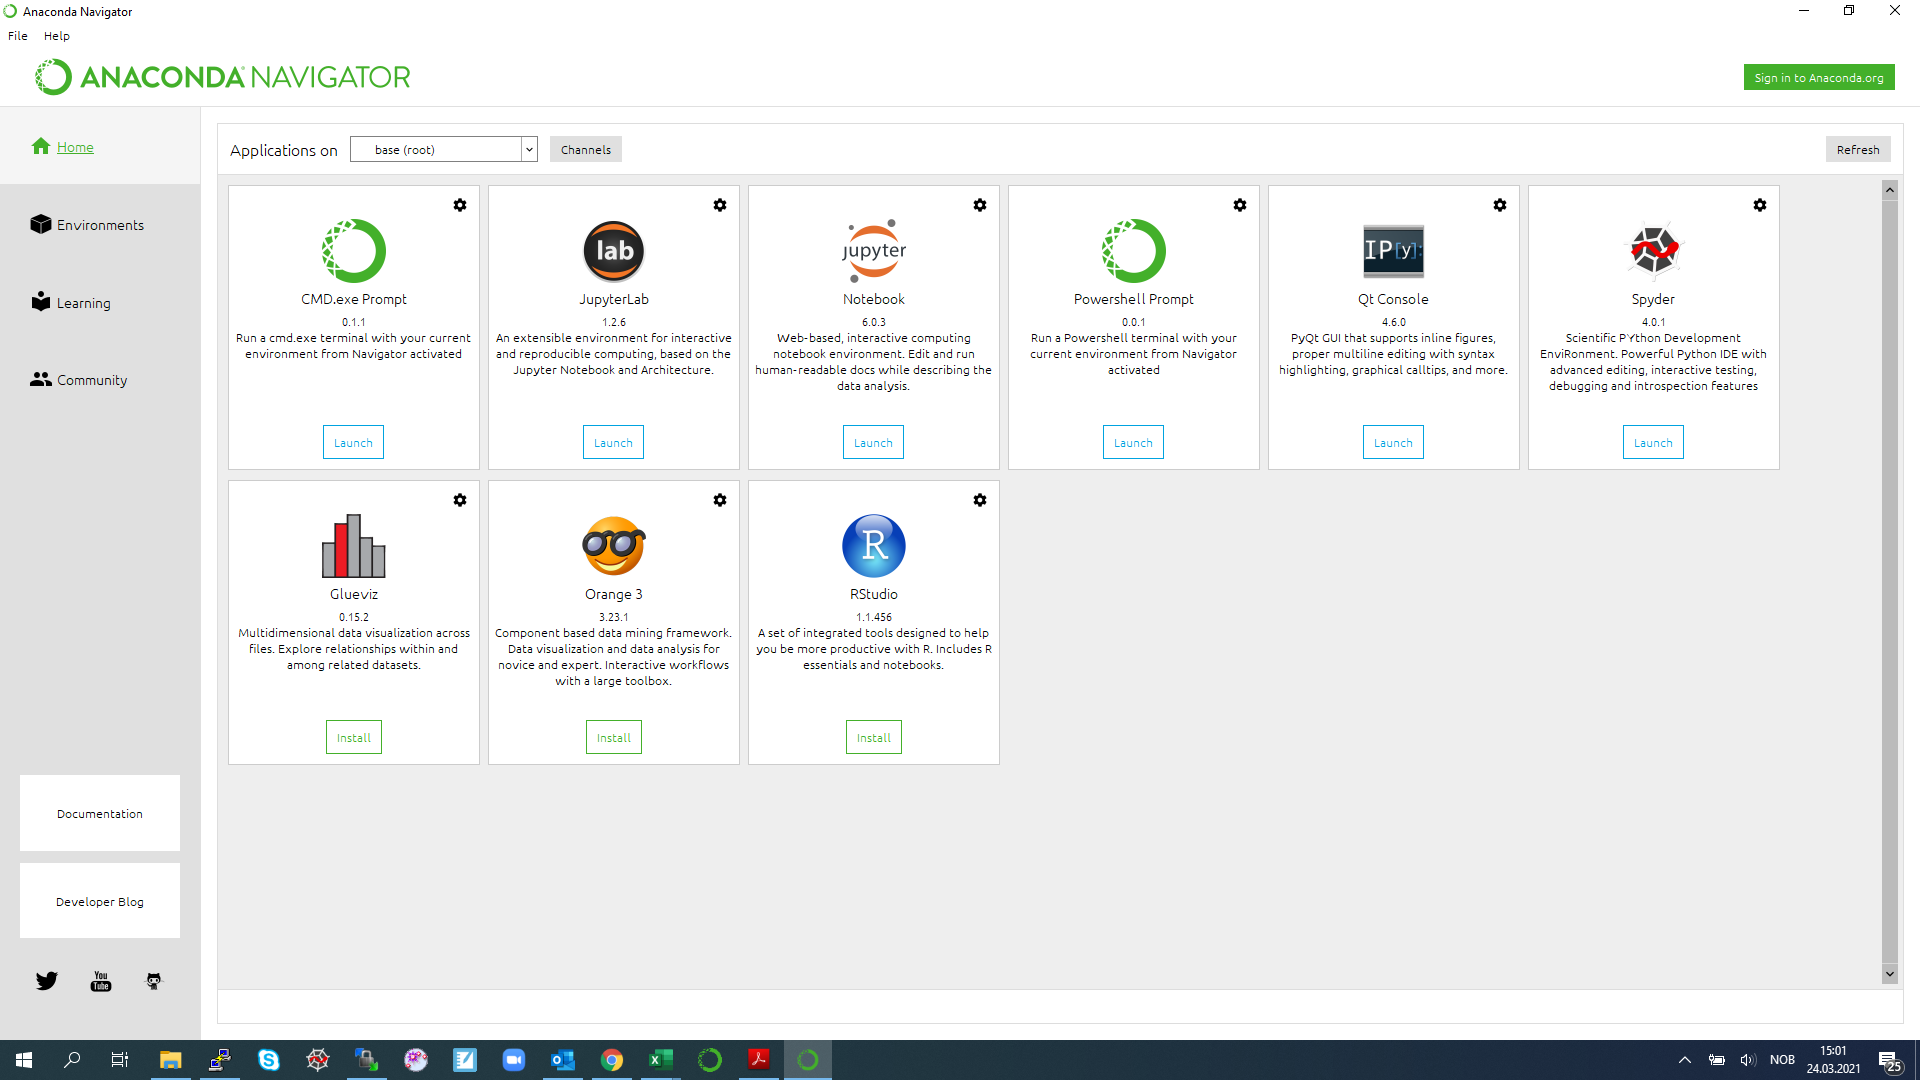Click the Anaconda Navigator header logo
Screen dimensions: 1920x1080
coord(223,77)
